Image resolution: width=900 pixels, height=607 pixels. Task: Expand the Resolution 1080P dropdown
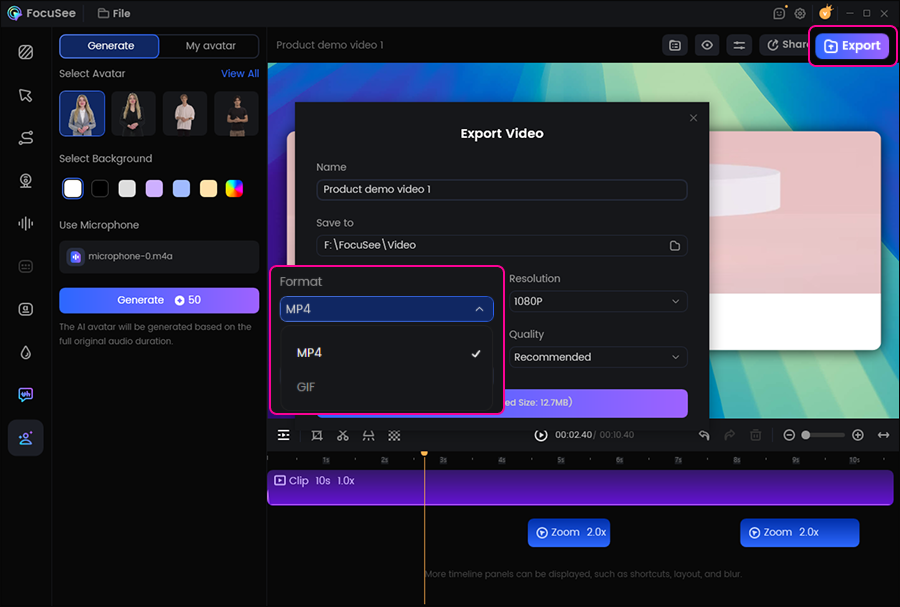pos(597,301)
